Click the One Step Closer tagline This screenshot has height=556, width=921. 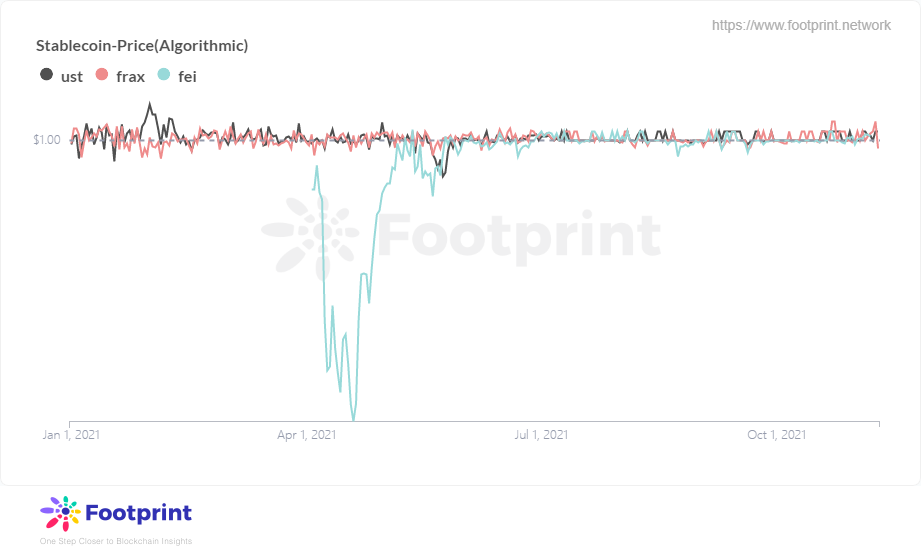pyautogui.click(x=116, y=541)
